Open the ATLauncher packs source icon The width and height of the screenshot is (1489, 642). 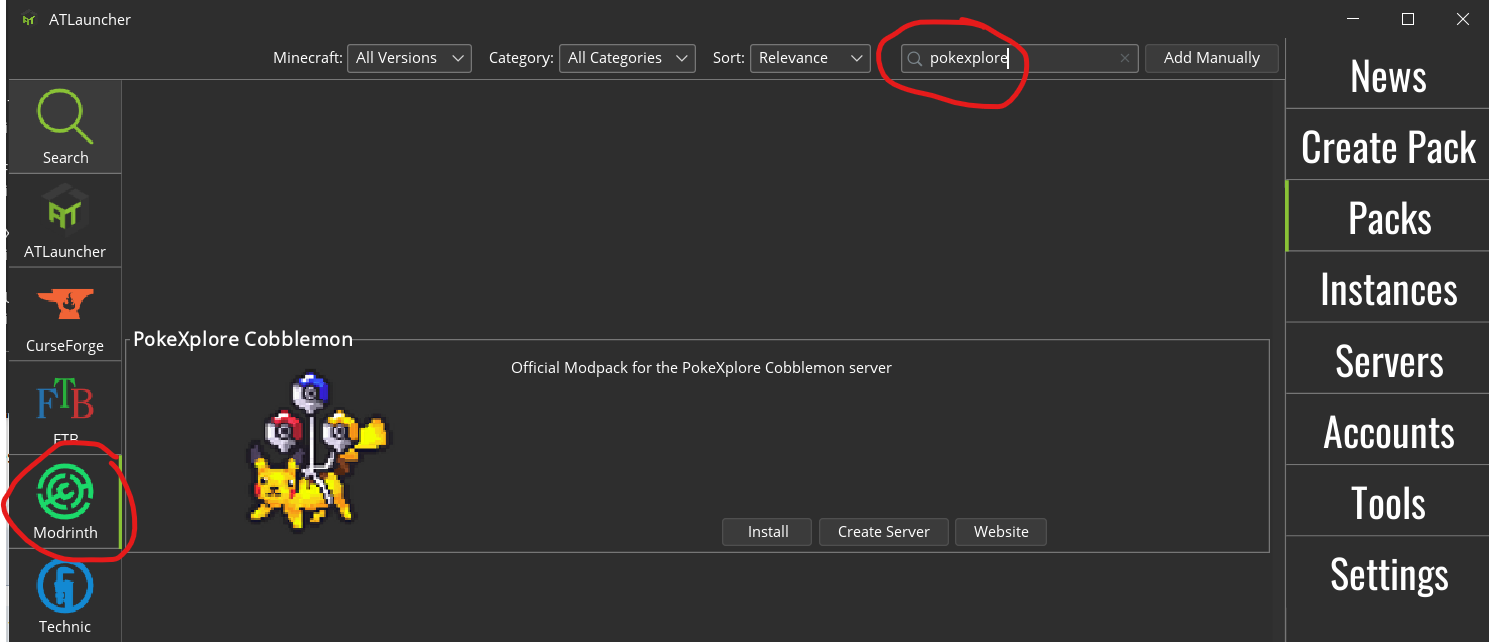tap(65, 220)
